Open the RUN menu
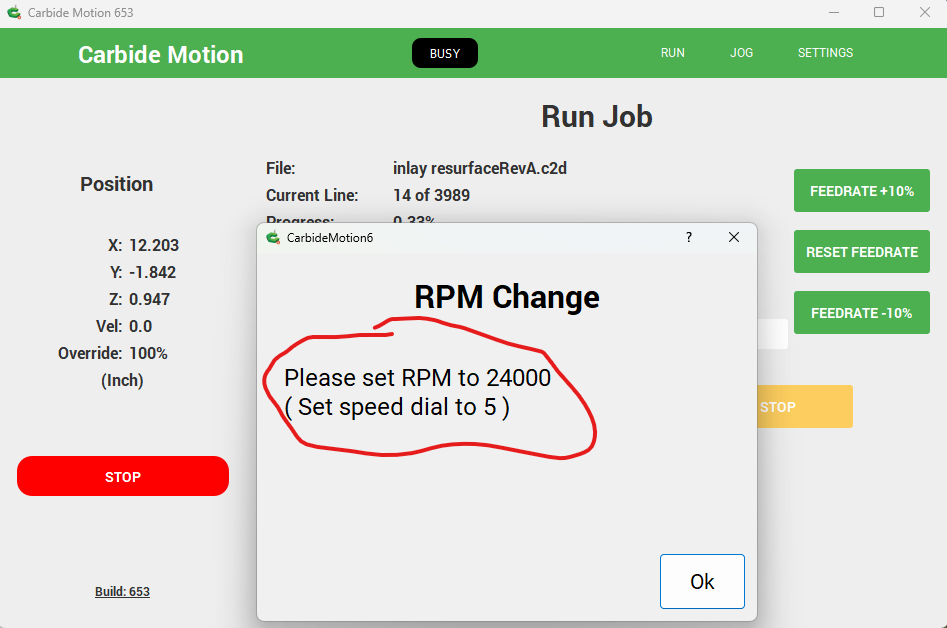This screenshot has height=628, width=947. pyautogui.click(x=673, y=53)
